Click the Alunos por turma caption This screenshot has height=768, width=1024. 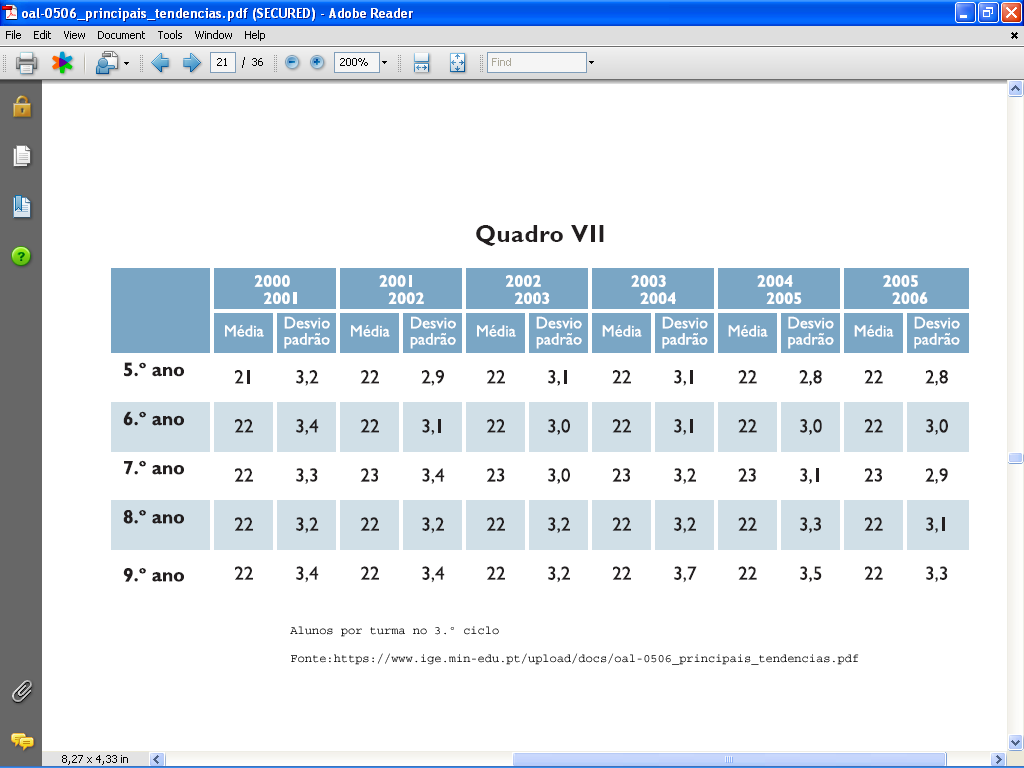(394, 631)
